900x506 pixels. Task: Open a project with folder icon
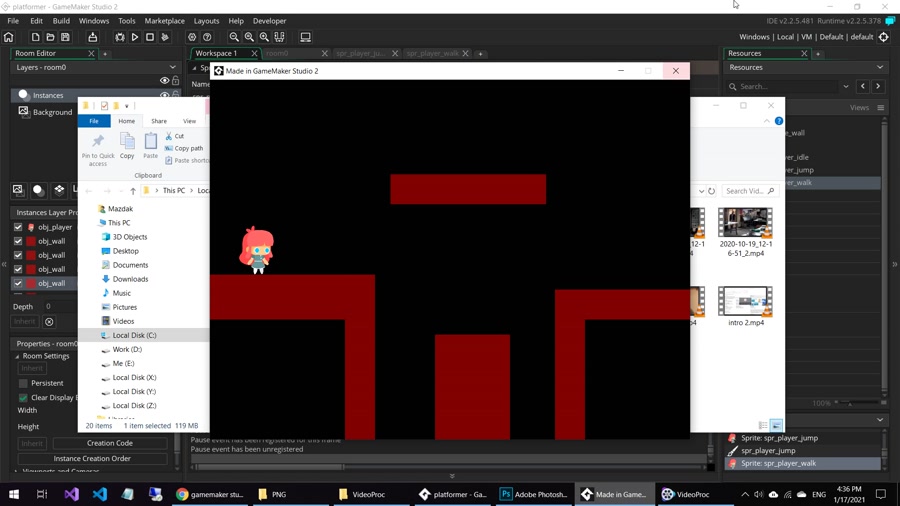tap(51, 37)
